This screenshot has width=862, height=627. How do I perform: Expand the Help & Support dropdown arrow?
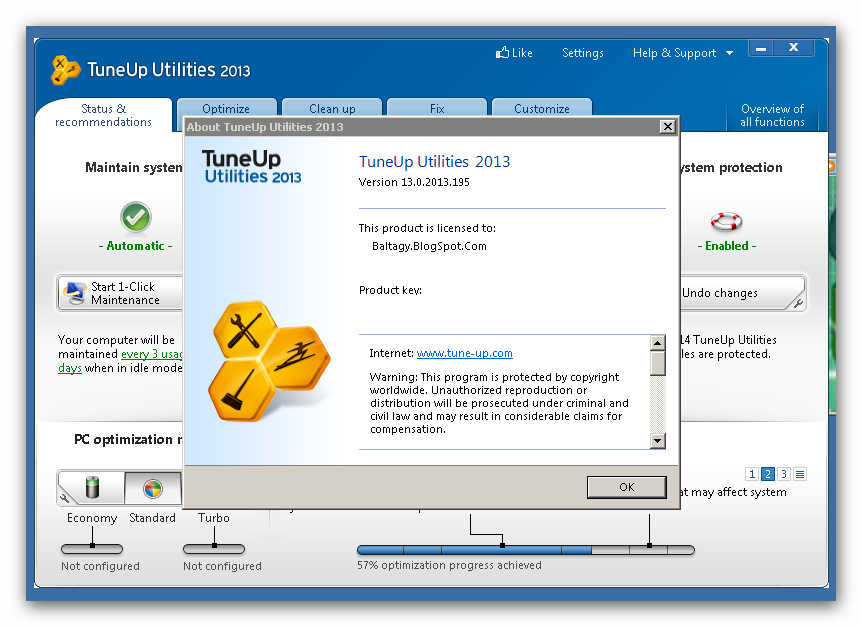(730, 53)
